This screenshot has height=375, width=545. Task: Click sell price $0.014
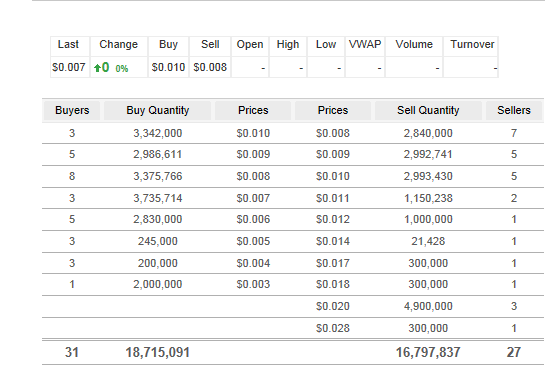(333, 242)
